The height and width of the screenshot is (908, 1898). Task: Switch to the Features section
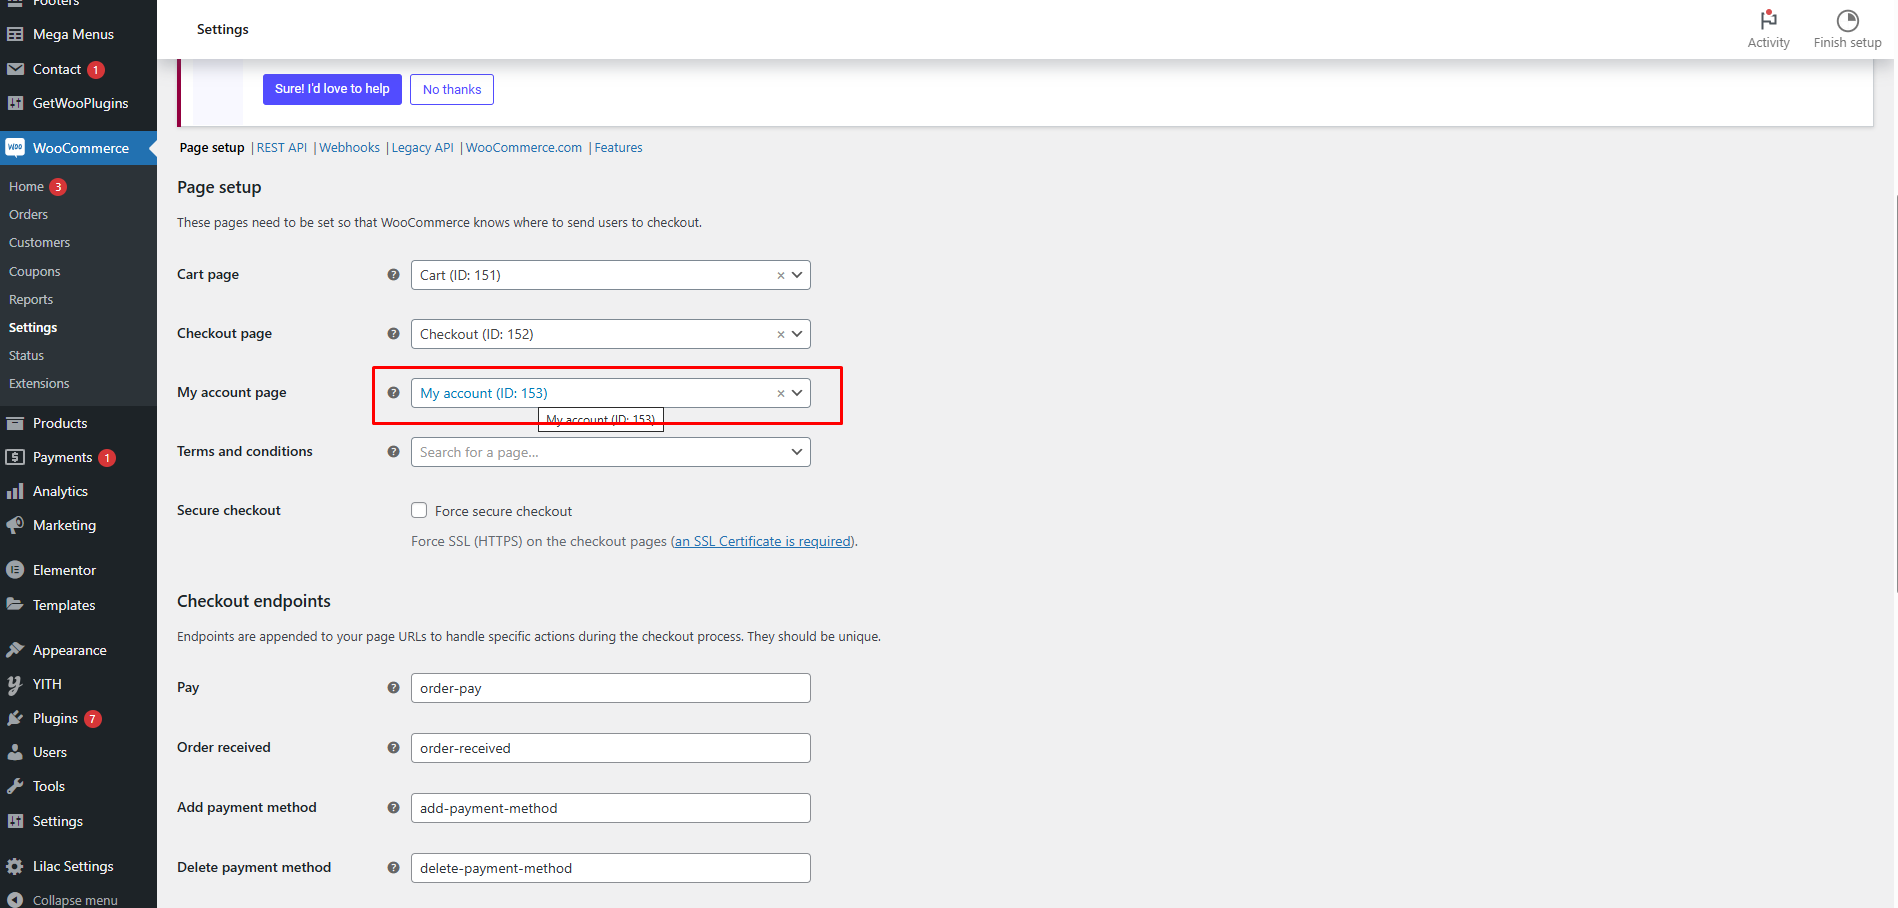[x=618, y=147]
